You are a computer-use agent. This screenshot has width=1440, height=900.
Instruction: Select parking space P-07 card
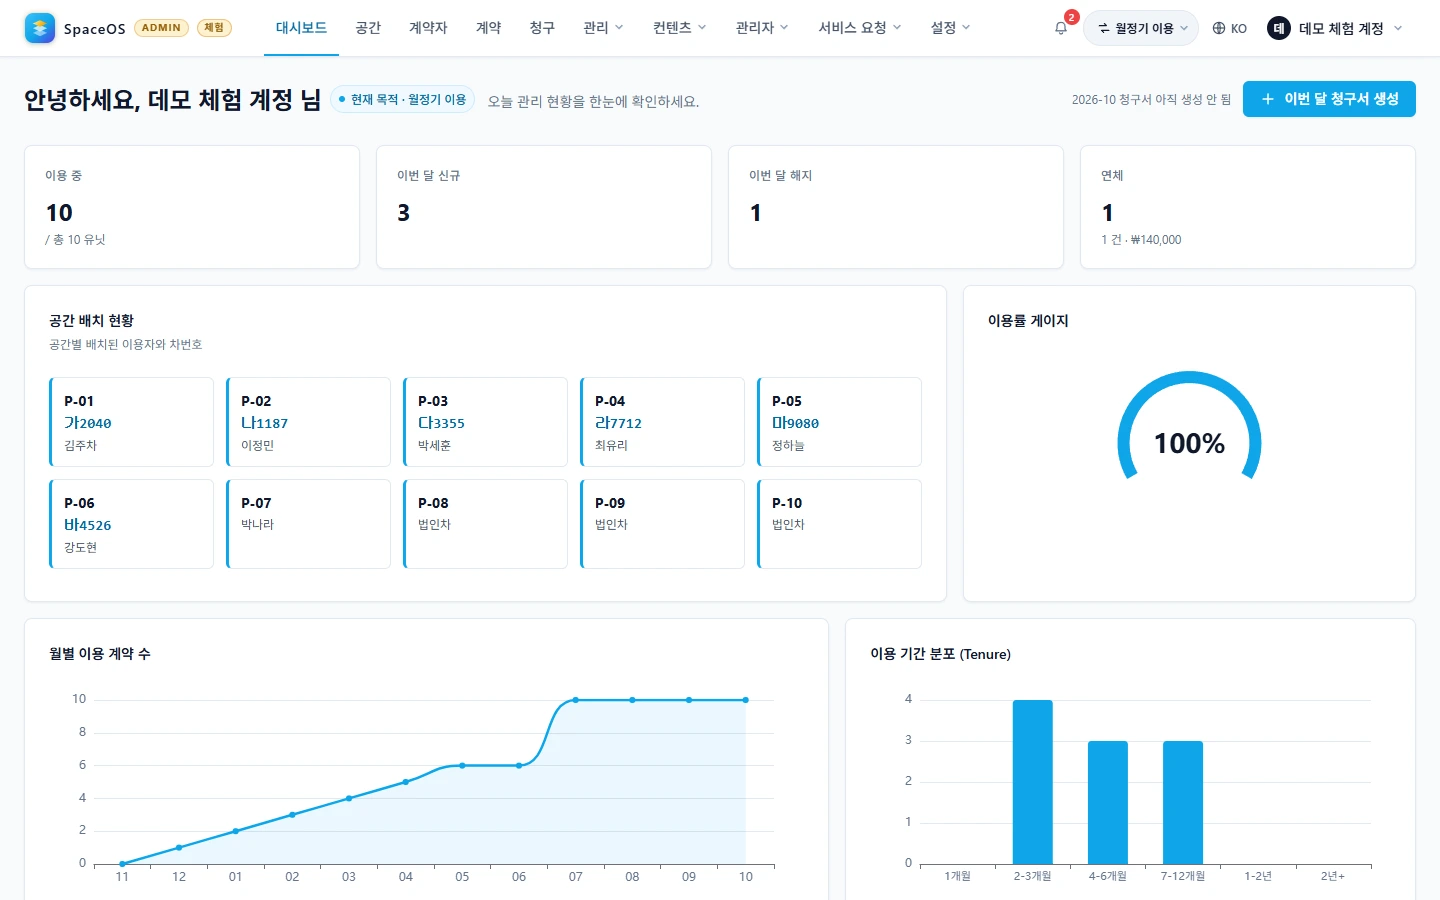click(x=308, y=524)
